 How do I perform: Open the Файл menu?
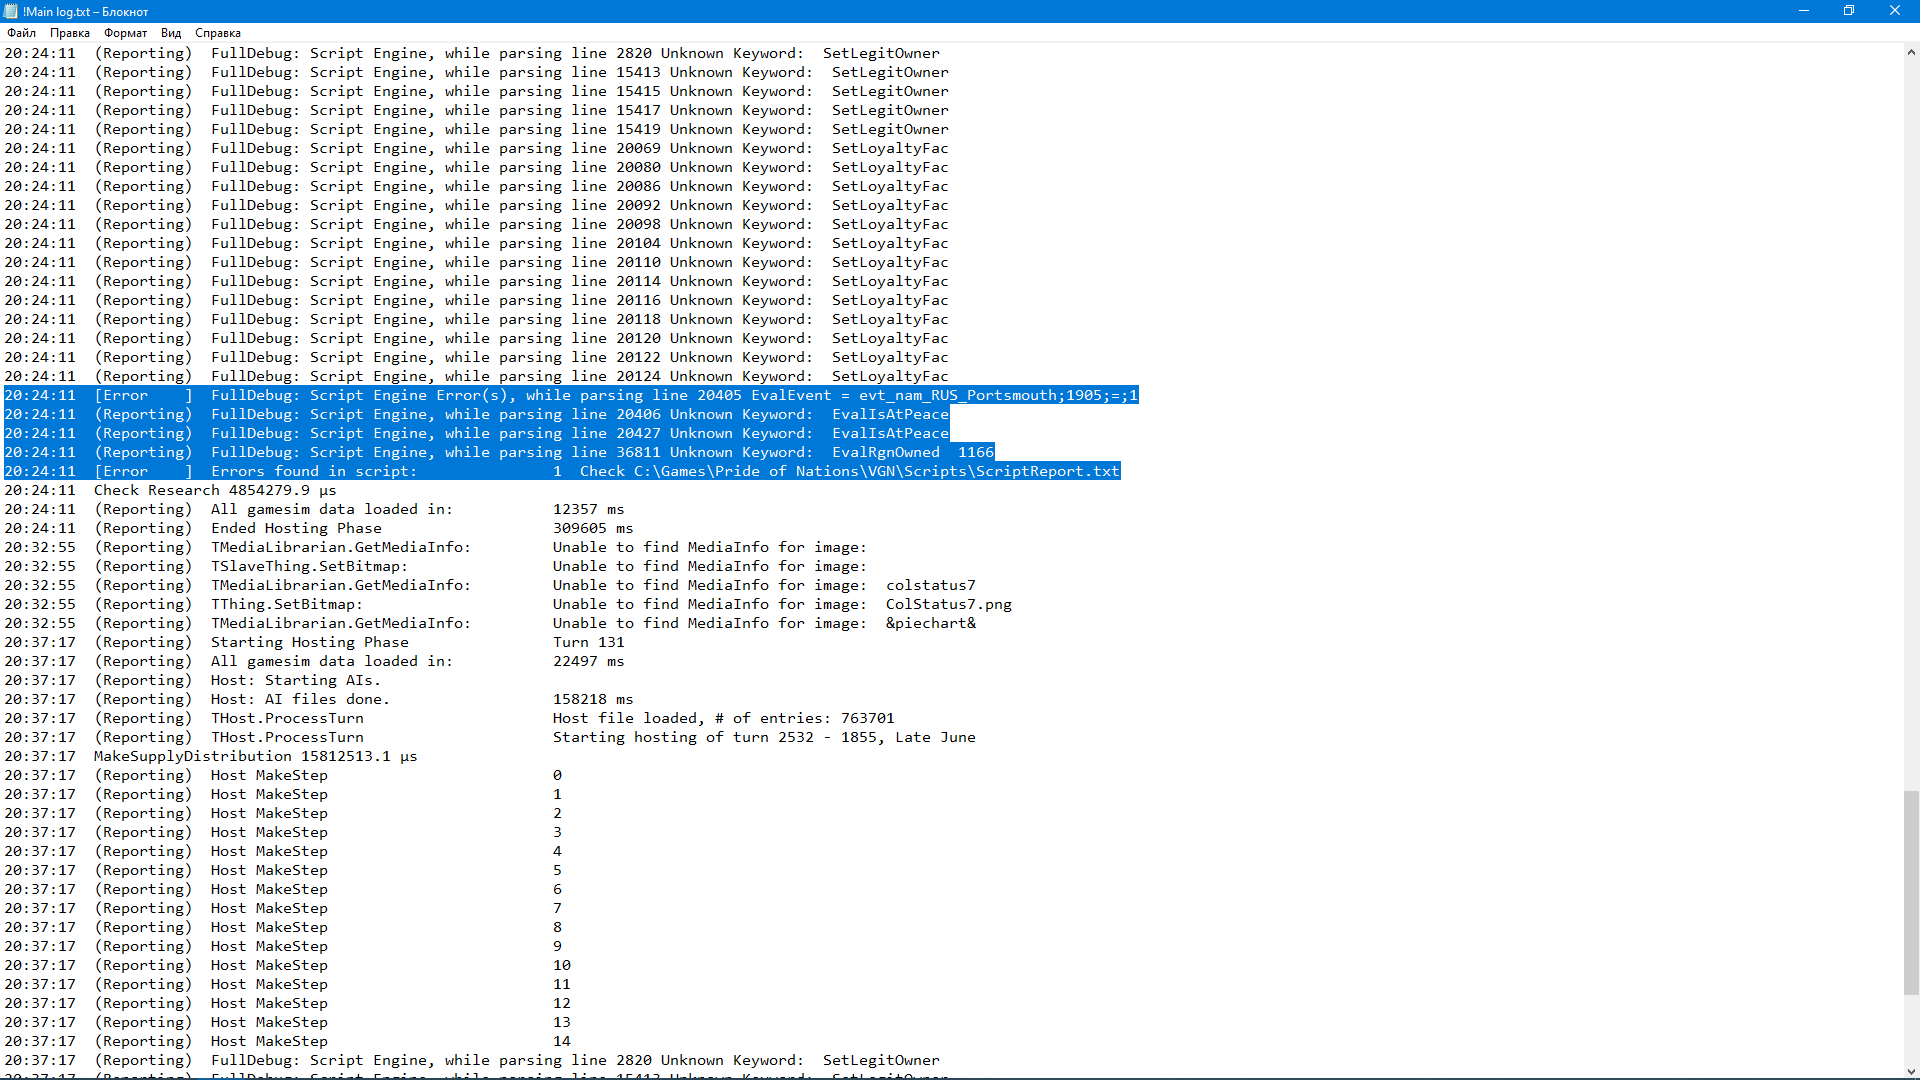coord(21,33)
